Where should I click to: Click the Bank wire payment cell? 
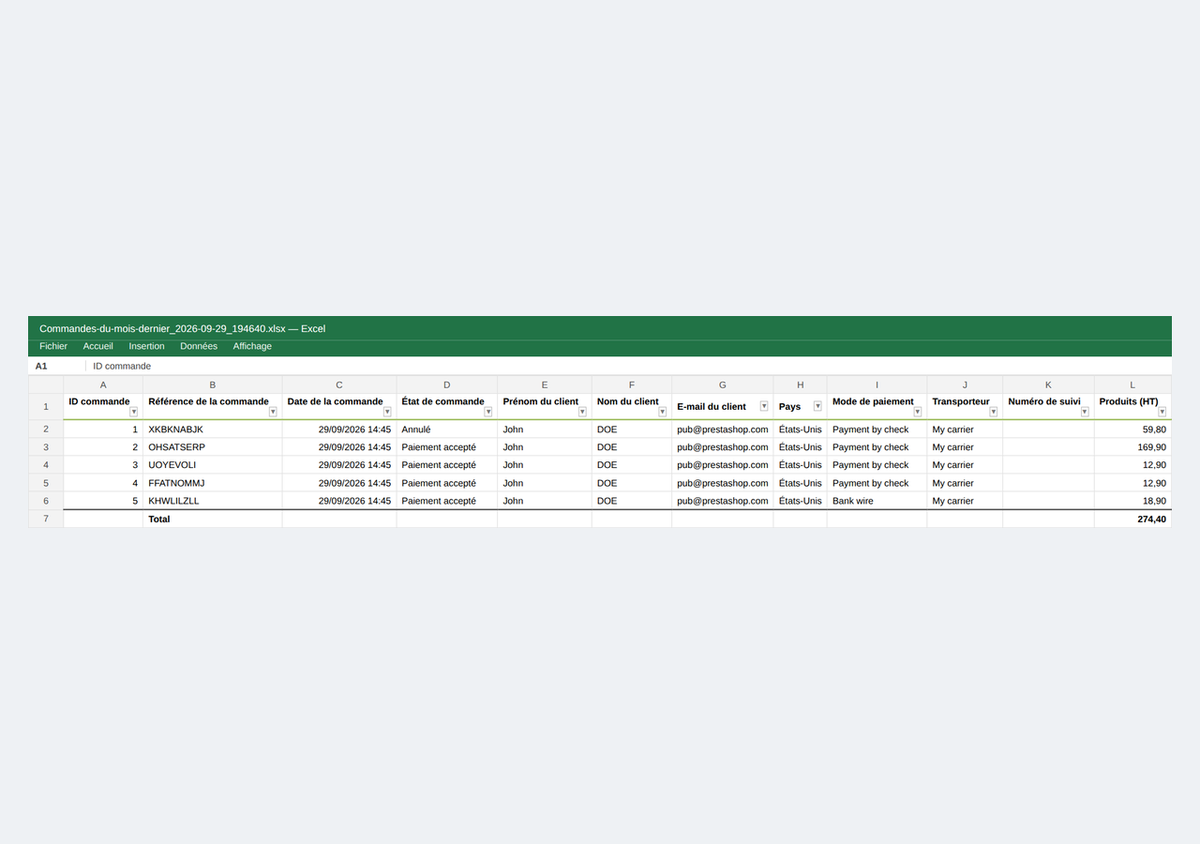tap(877, 501)
